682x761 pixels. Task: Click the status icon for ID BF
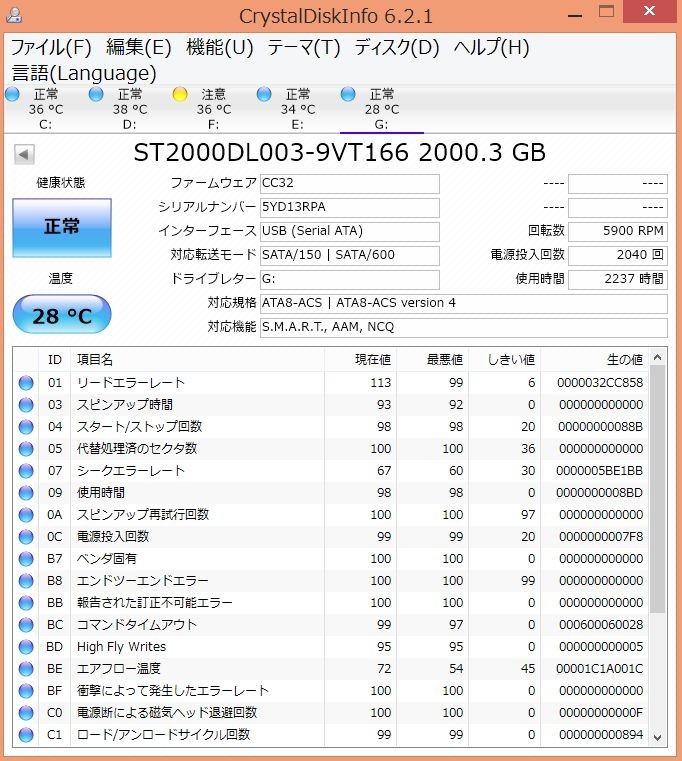coord(26,691)
